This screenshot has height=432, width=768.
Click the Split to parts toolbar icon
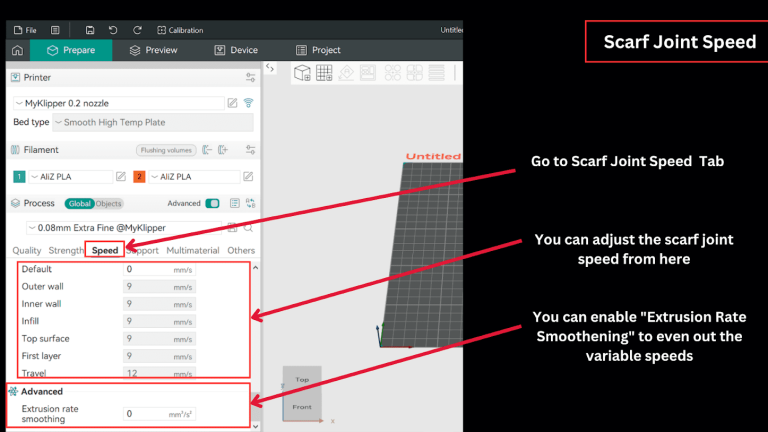414,73
